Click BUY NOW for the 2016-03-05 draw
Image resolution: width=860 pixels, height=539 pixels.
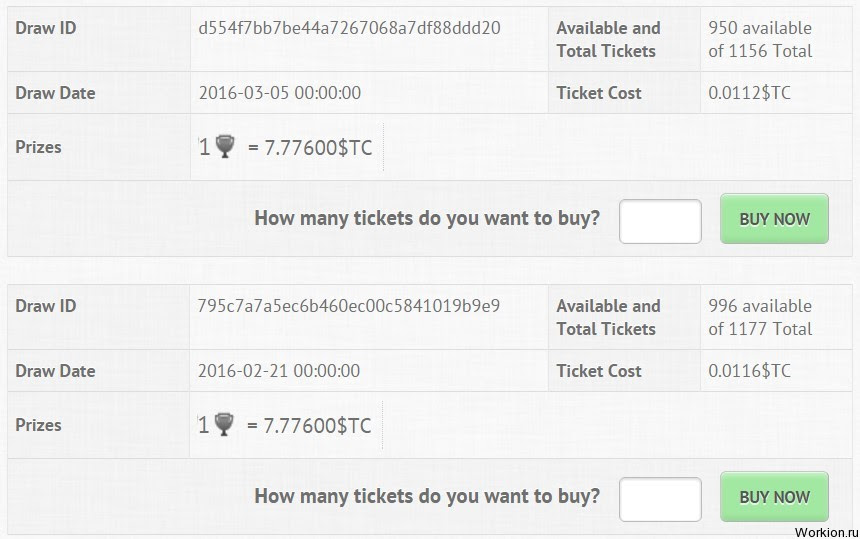pos(774,219)
